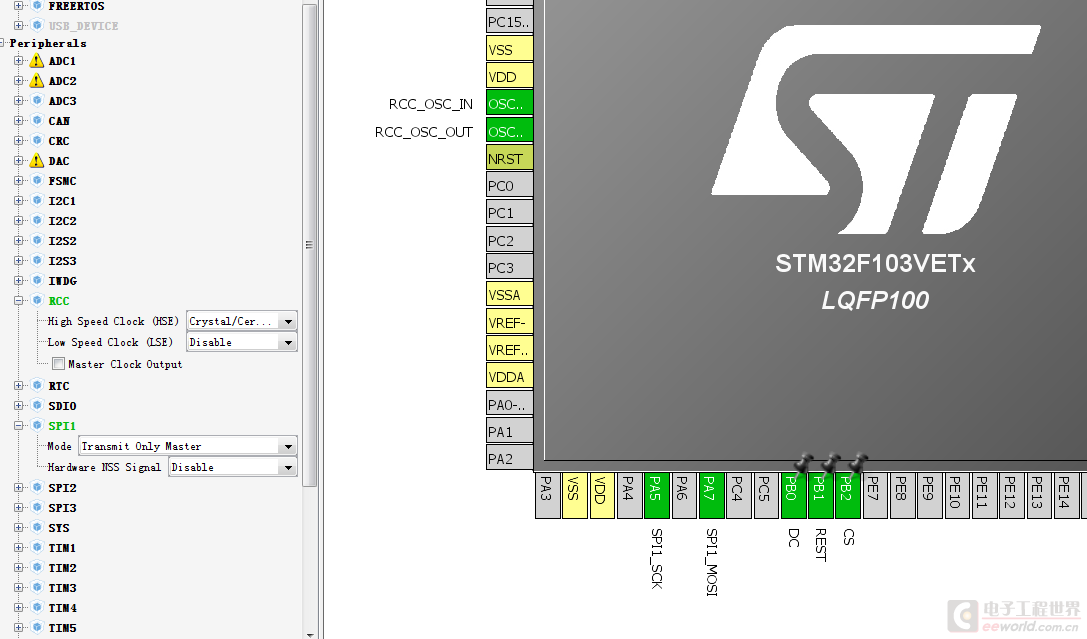The height and width of the screenshot is (639, 1087).
Task: Click the PA2 pin on the chip
Action: click(x=510, y=459)
